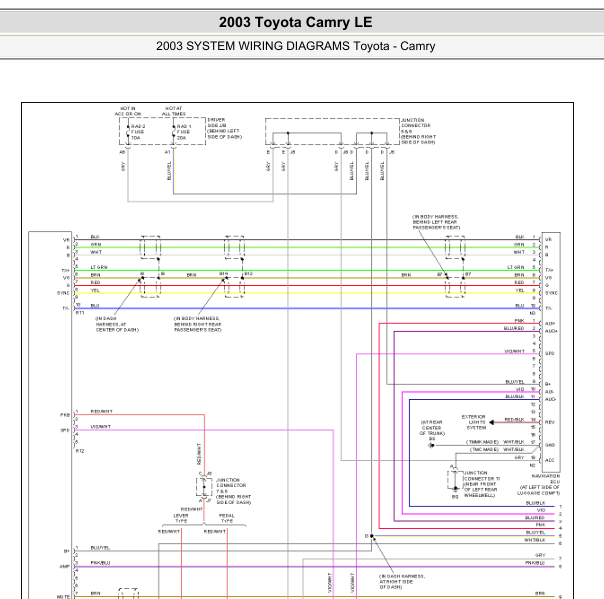Image resolution: width=604 pixels, height=599 pixels.
Task: Click the 'LEVER TYPE' label
Action: pyautogui.click(x=181, y=518)
